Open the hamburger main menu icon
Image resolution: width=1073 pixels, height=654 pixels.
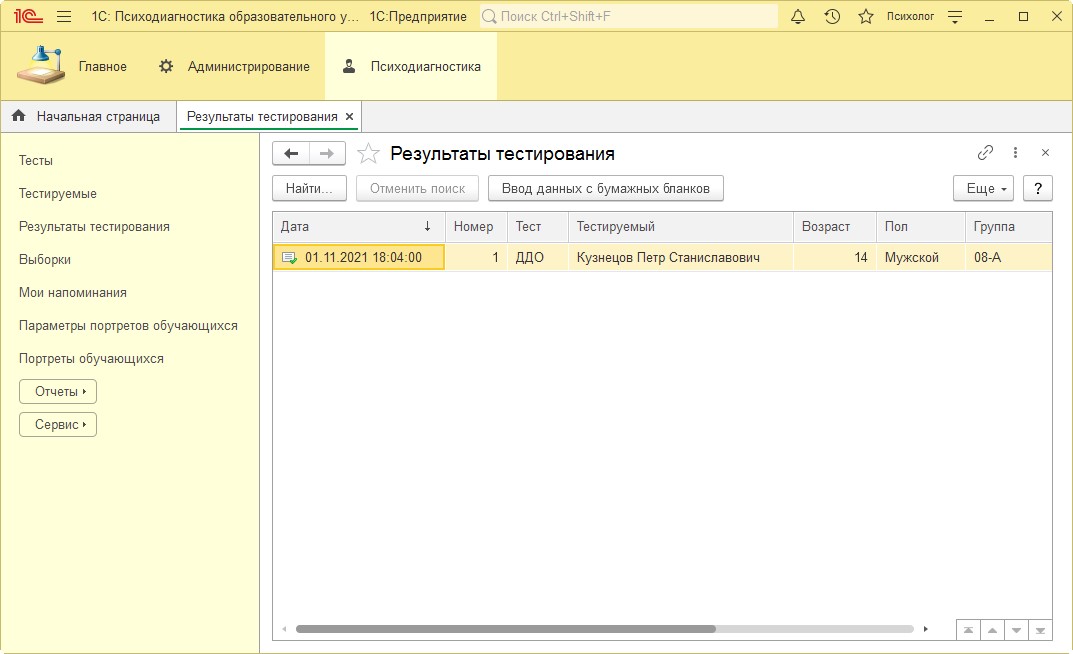click(64, 17)
